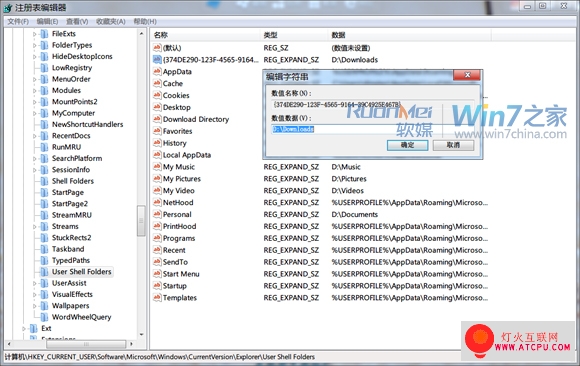Expand the MenuOrder tree node
The width and height of the screenshot is (580, 366).
click(x=34, y=80)
